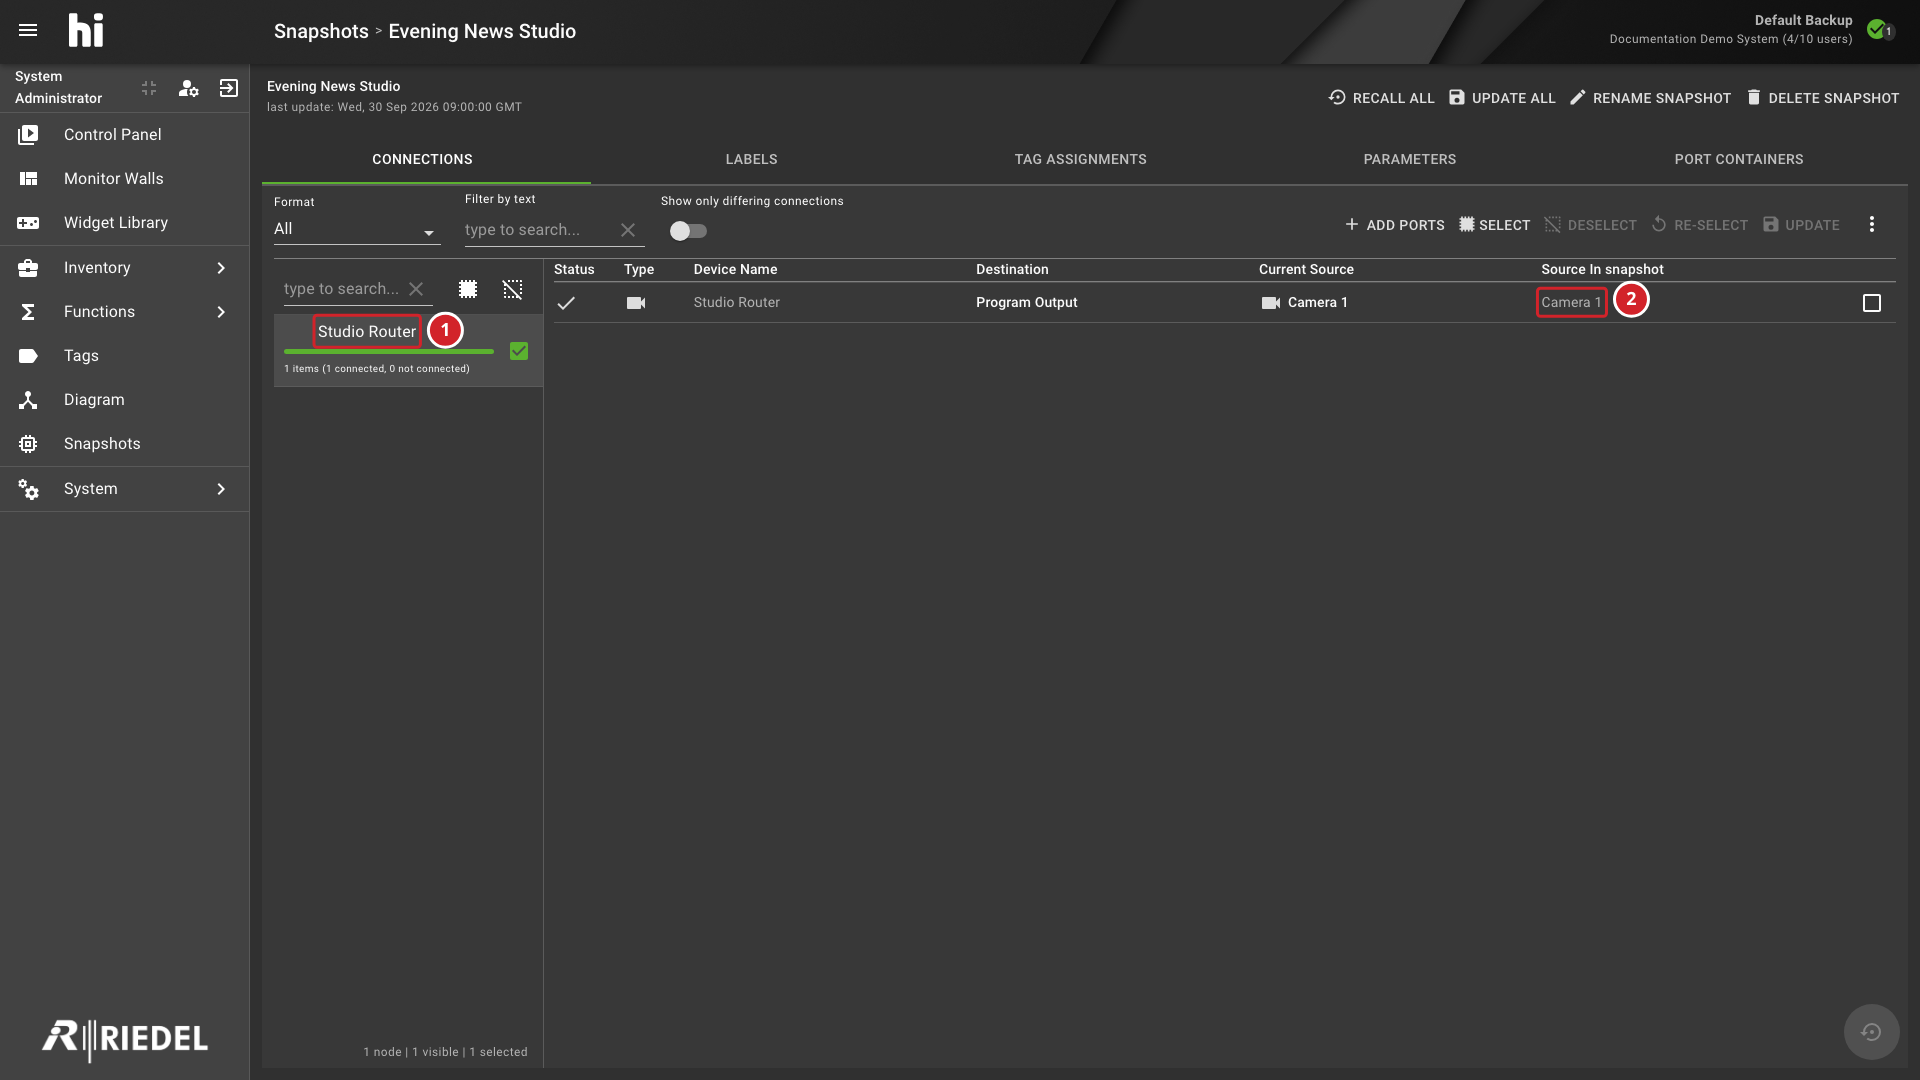
Task: Click Update All
Action: tap(1502, 98)
